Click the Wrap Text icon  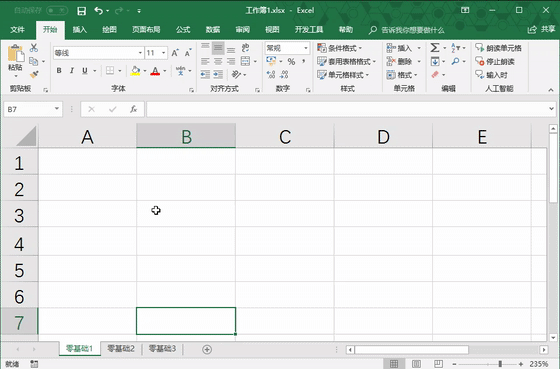point(245,48)
